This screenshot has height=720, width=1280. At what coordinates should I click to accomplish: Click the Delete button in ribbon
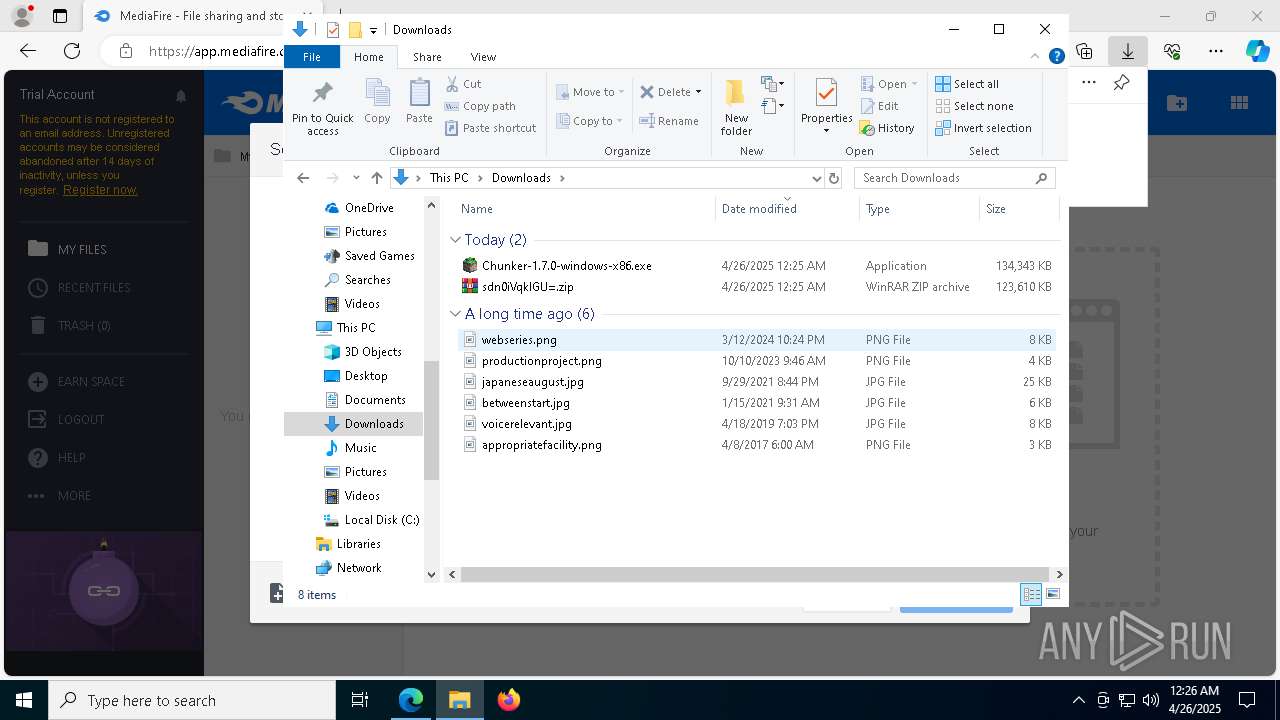(665, 92)
